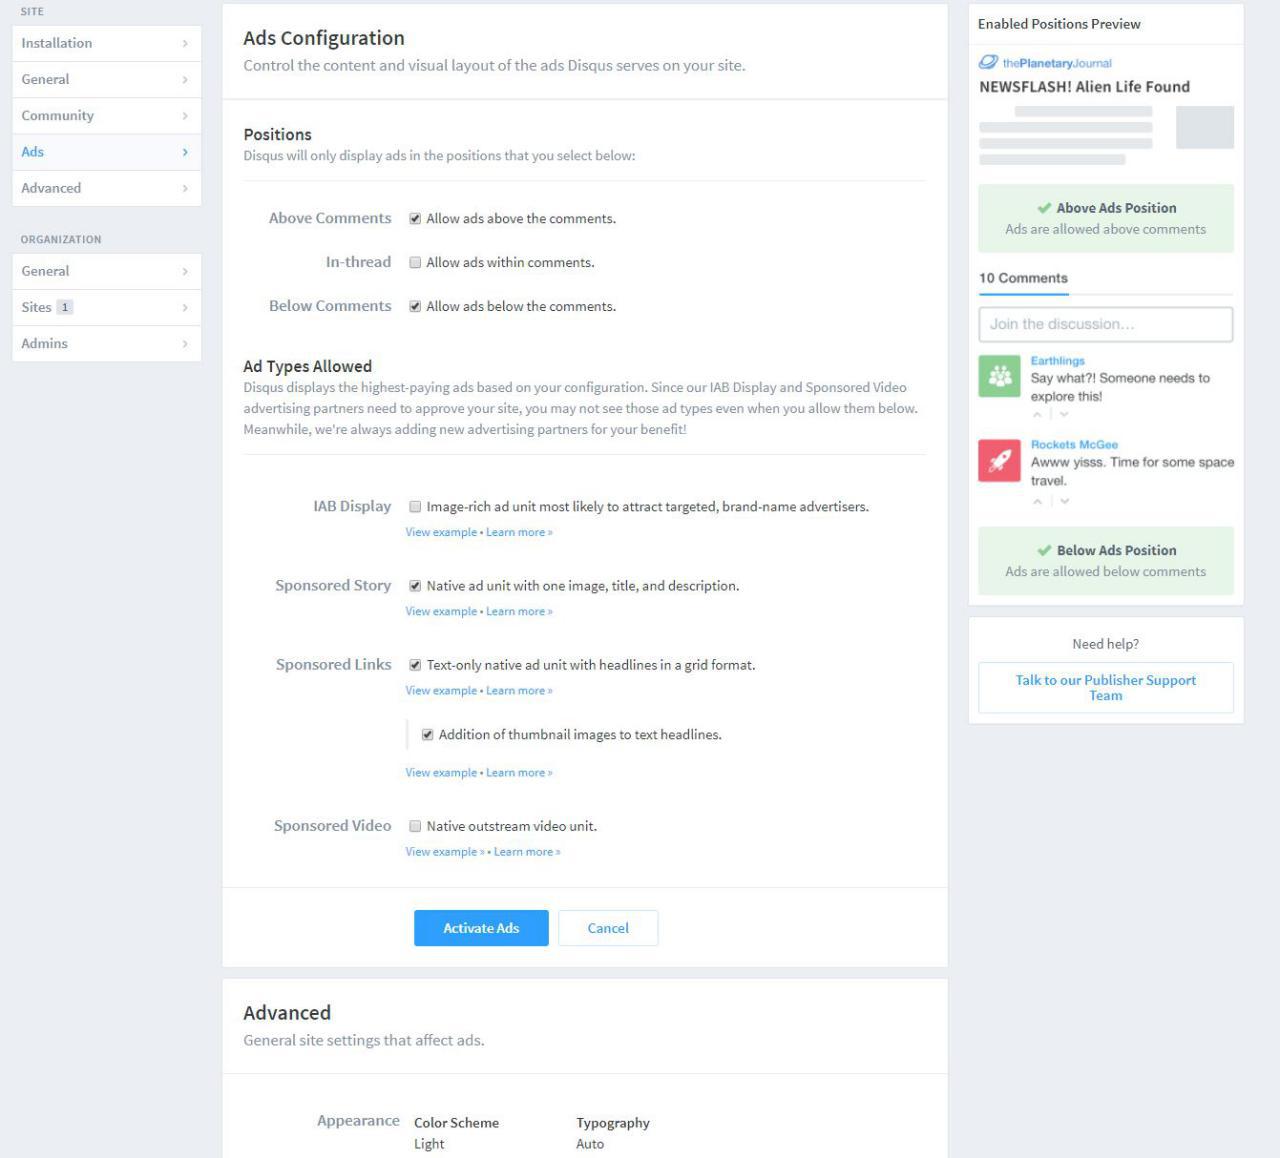
Task: Click the Join the discussion field
Action: click(x=1106, y=324)
